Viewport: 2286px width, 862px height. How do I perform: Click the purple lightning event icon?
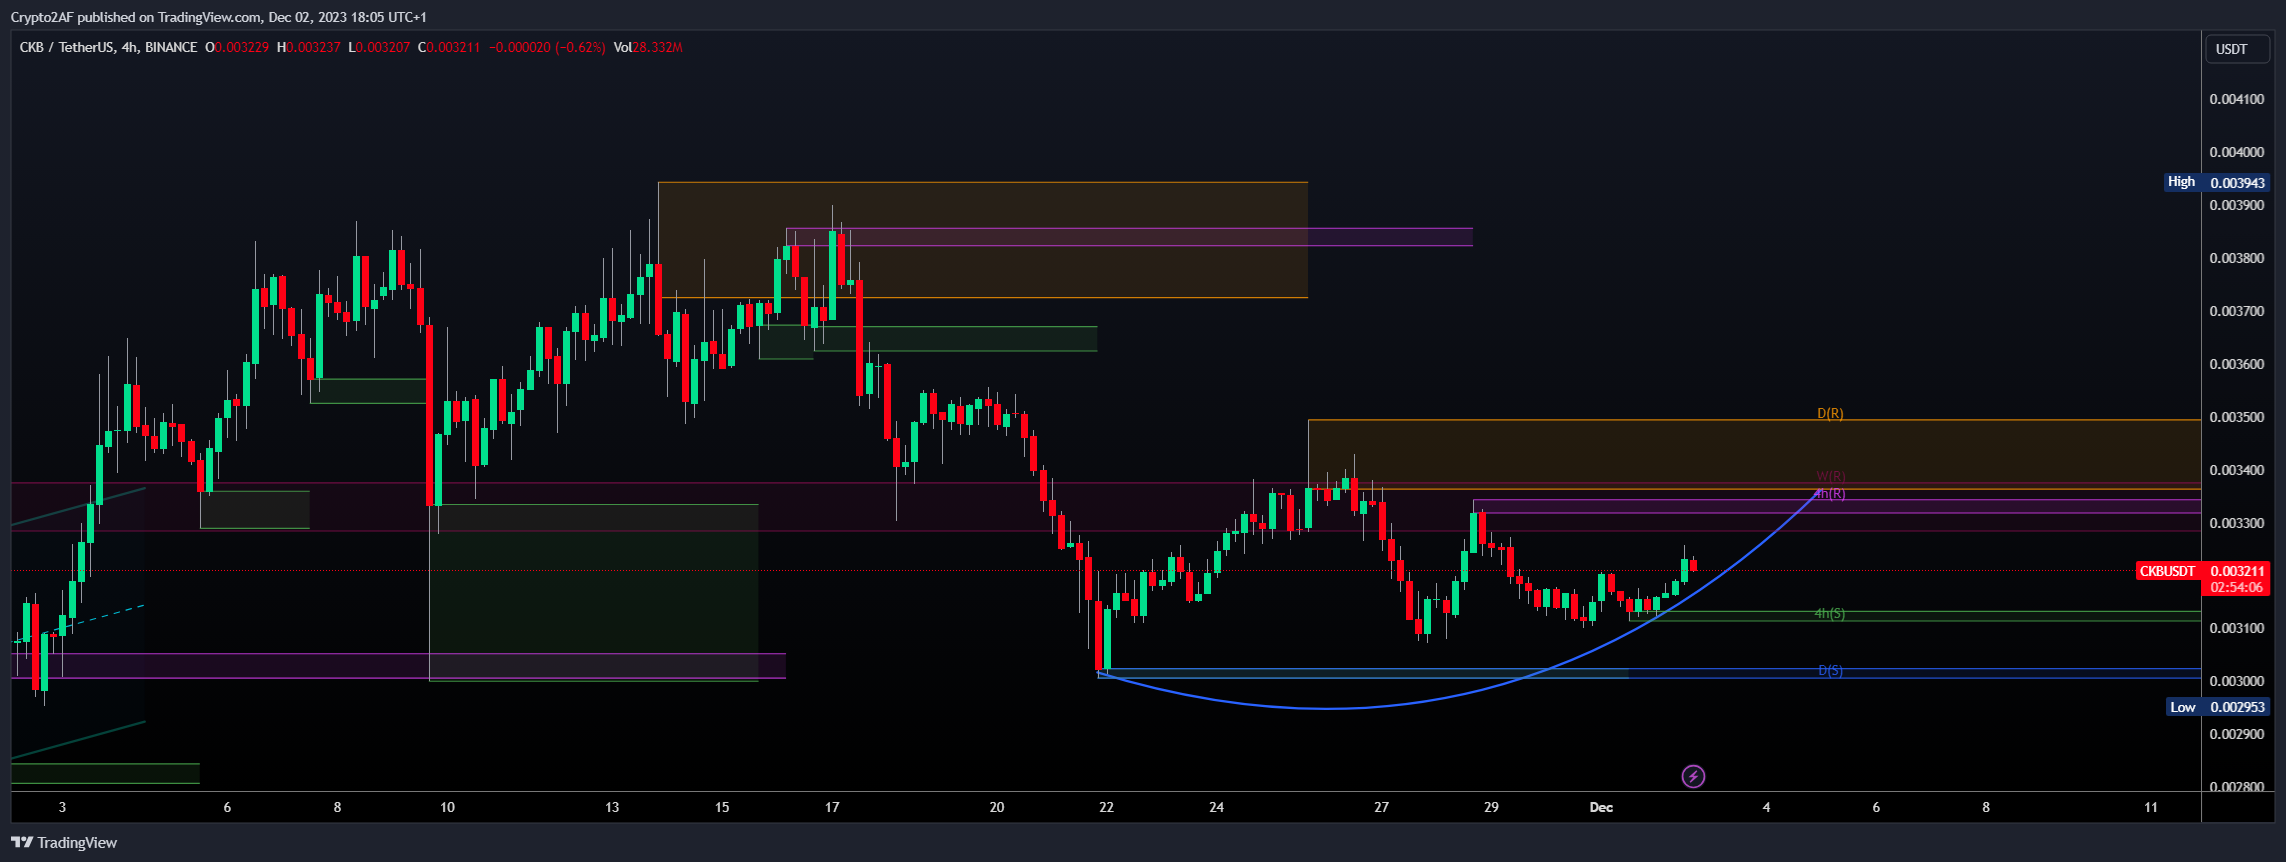click(x=1693, y=776)
